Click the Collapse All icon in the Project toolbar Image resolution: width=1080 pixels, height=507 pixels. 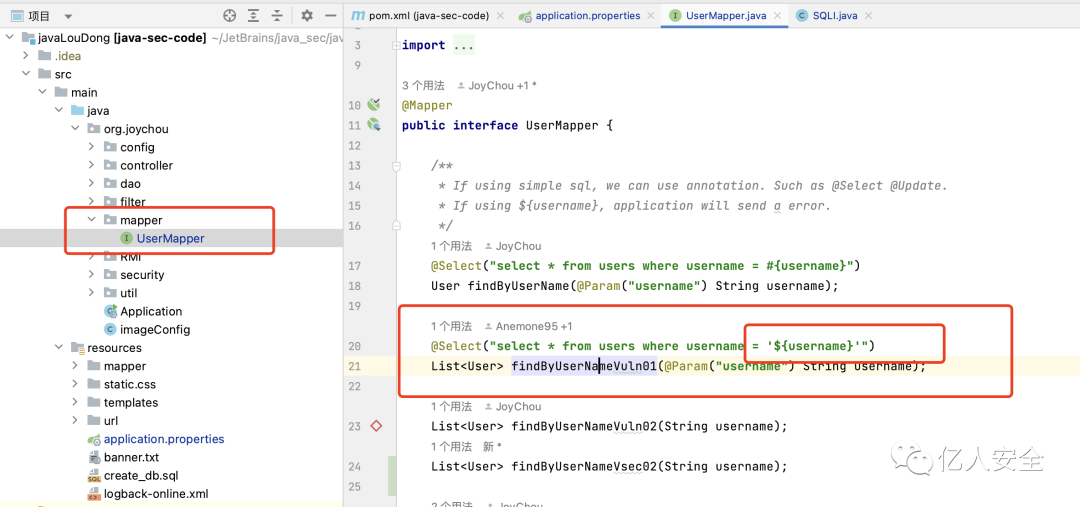pos(277,15)
